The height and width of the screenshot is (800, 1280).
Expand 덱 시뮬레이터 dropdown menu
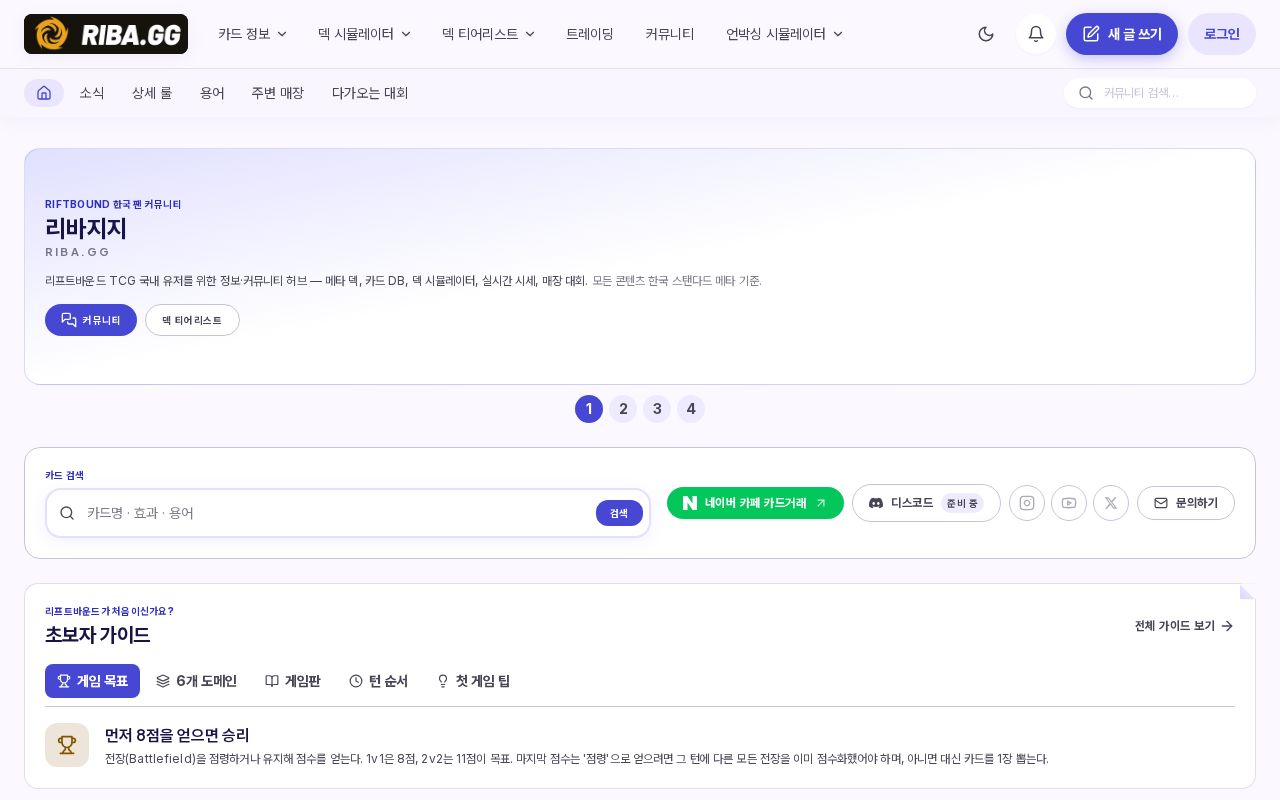tap(364, 34)
